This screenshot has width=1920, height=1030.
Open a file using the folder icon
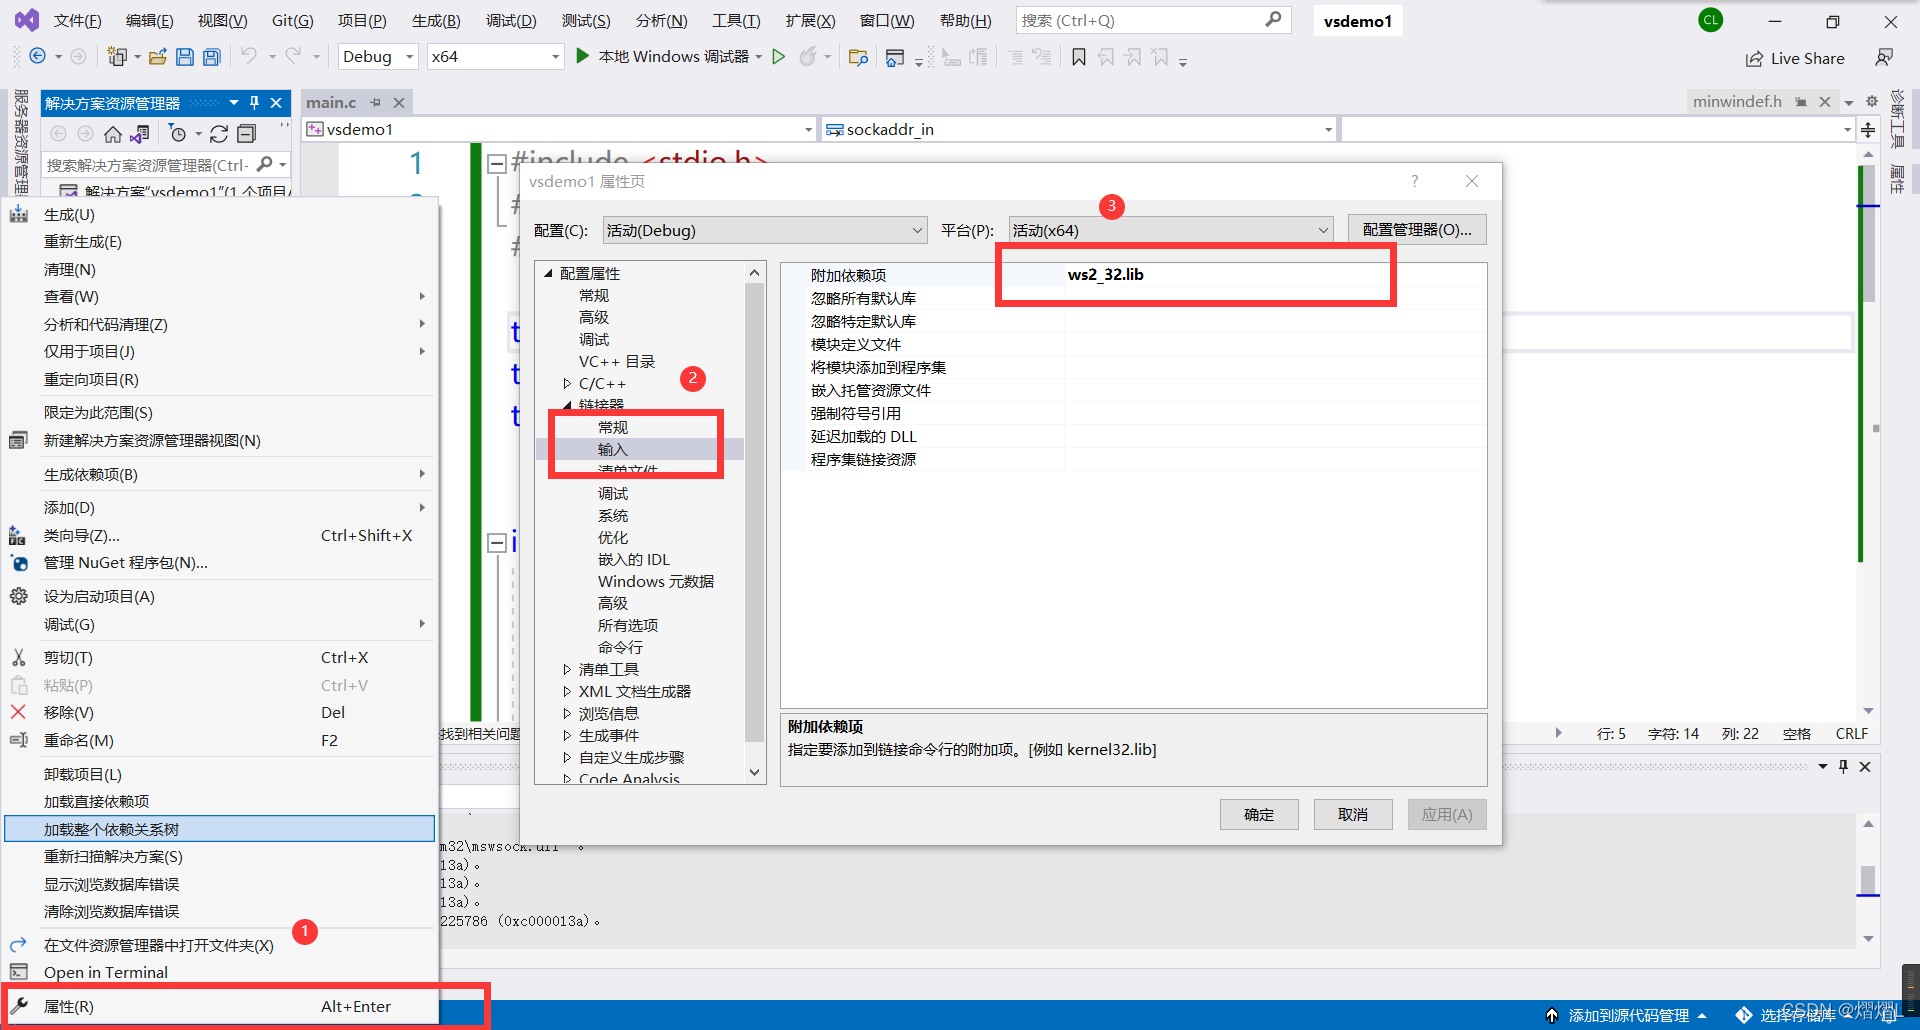coord(157,57)
